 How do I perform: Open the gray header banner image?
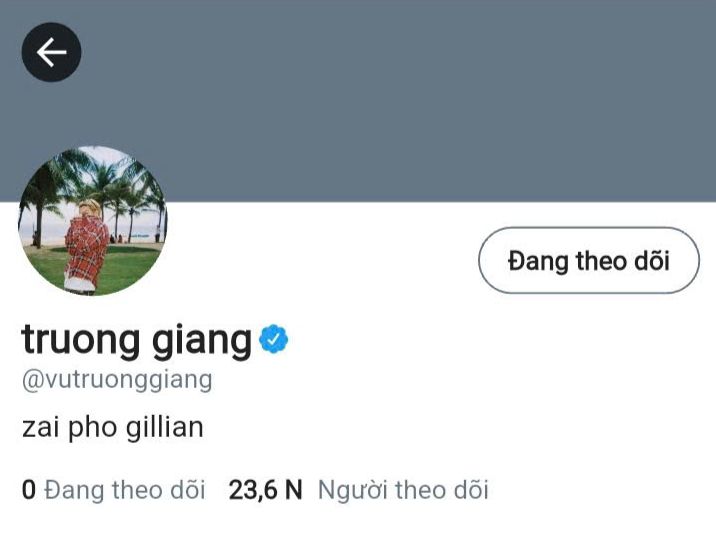[x=358, y=100]
